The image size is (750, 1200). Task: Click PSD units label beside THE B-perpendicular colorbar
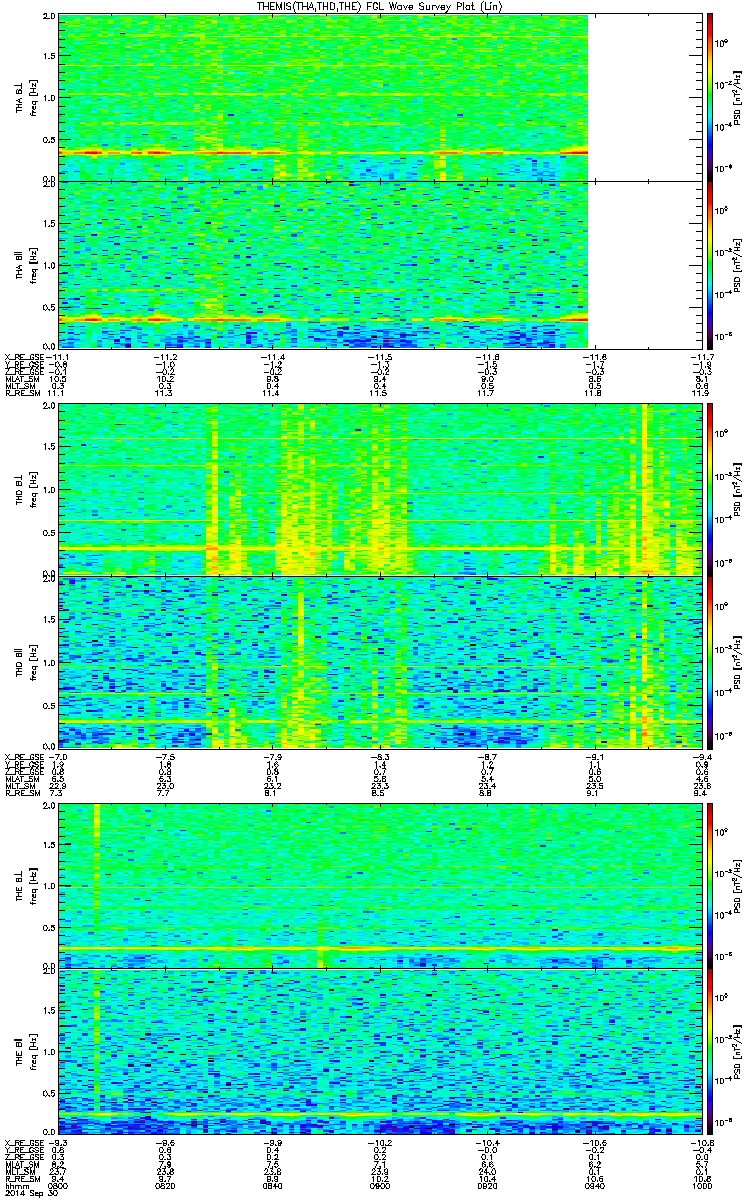pyautogui.click(x=737, y=884)
